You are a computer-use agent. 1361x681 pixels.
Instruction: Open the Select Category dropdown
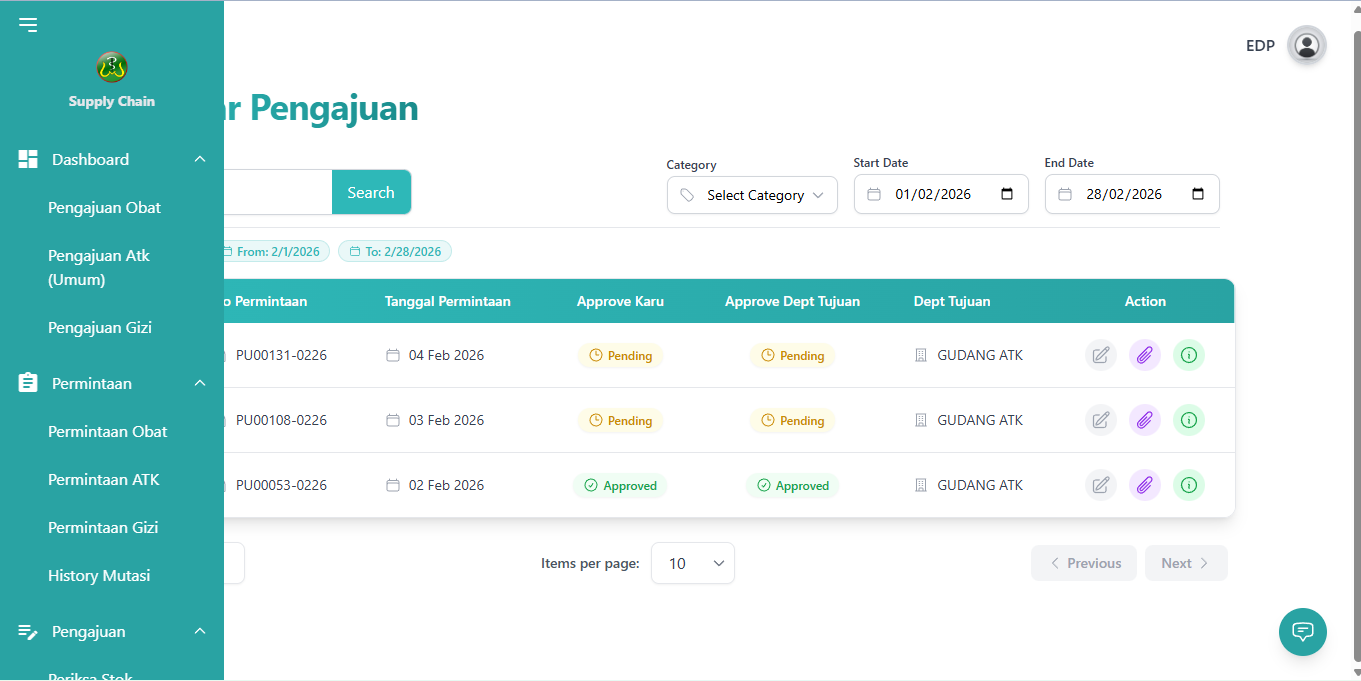(752, 195)
